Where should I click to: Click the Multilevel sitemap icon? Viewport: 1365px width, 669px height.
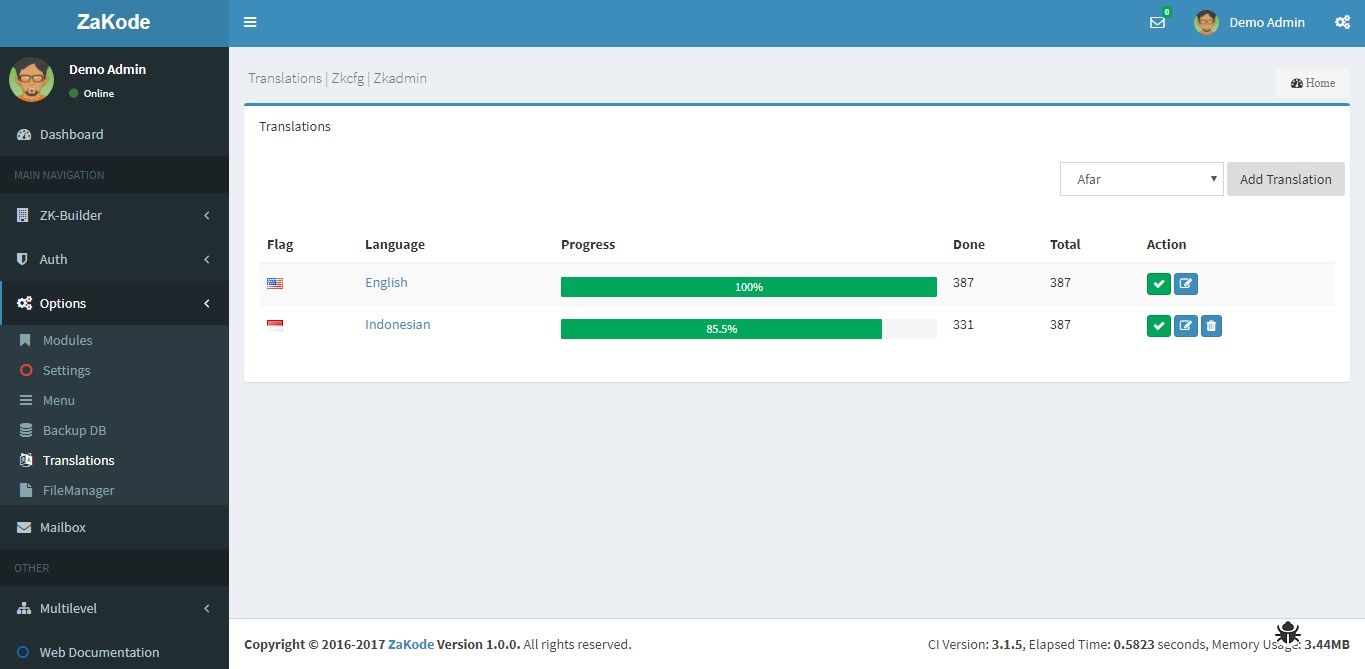click(24, 608)
